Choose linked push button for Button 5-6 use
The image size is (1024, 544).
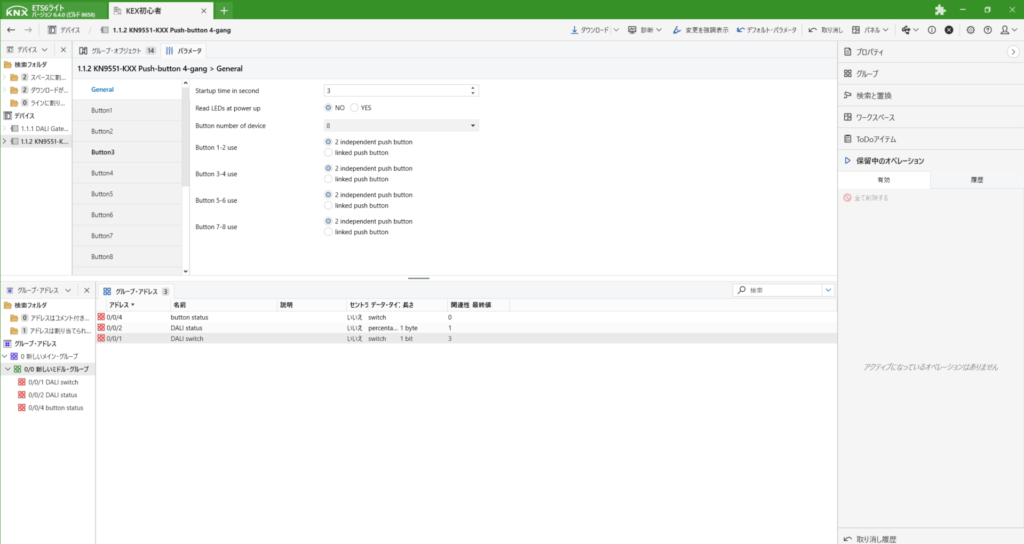tap(329, 205)
